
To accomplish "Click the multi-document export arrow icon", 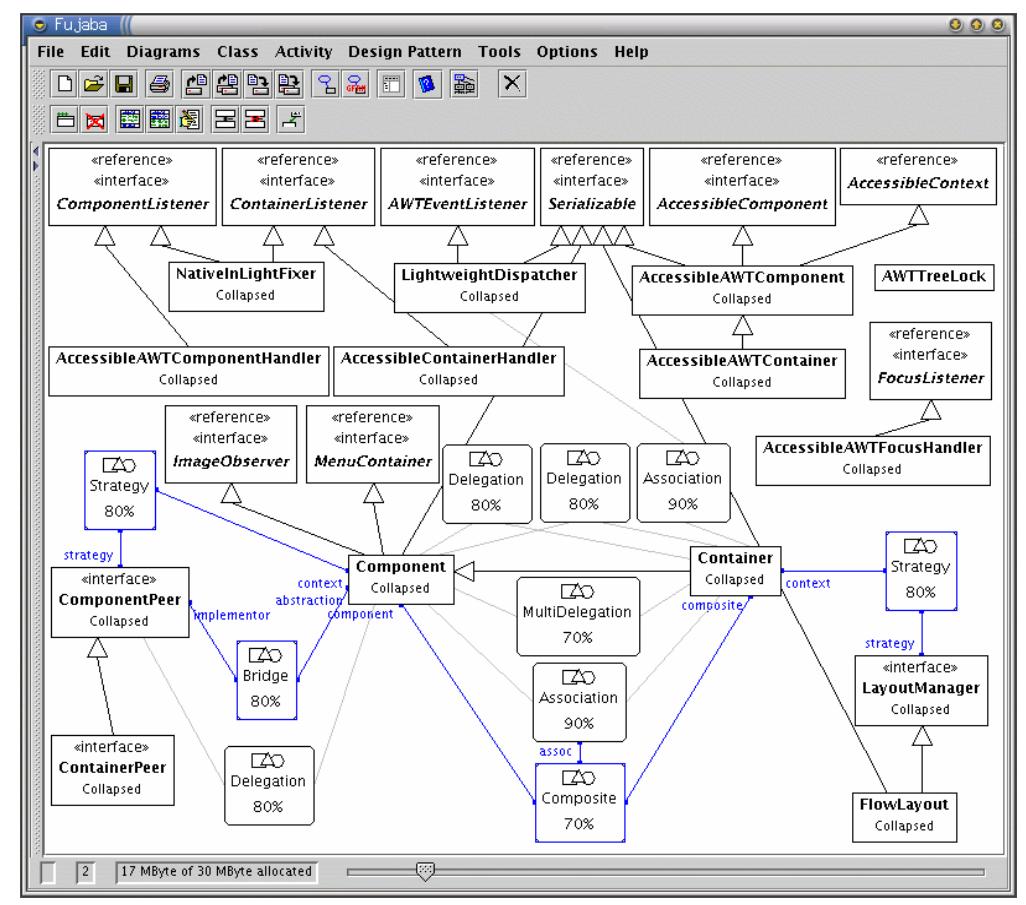I will coord(288,84).
